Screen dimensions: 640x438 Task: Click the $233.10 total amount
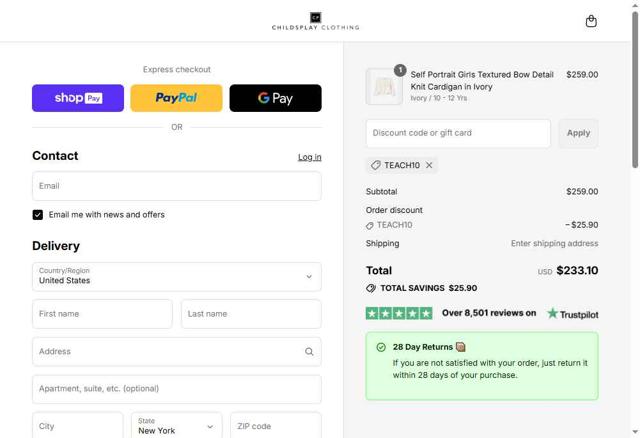point(577,271)
